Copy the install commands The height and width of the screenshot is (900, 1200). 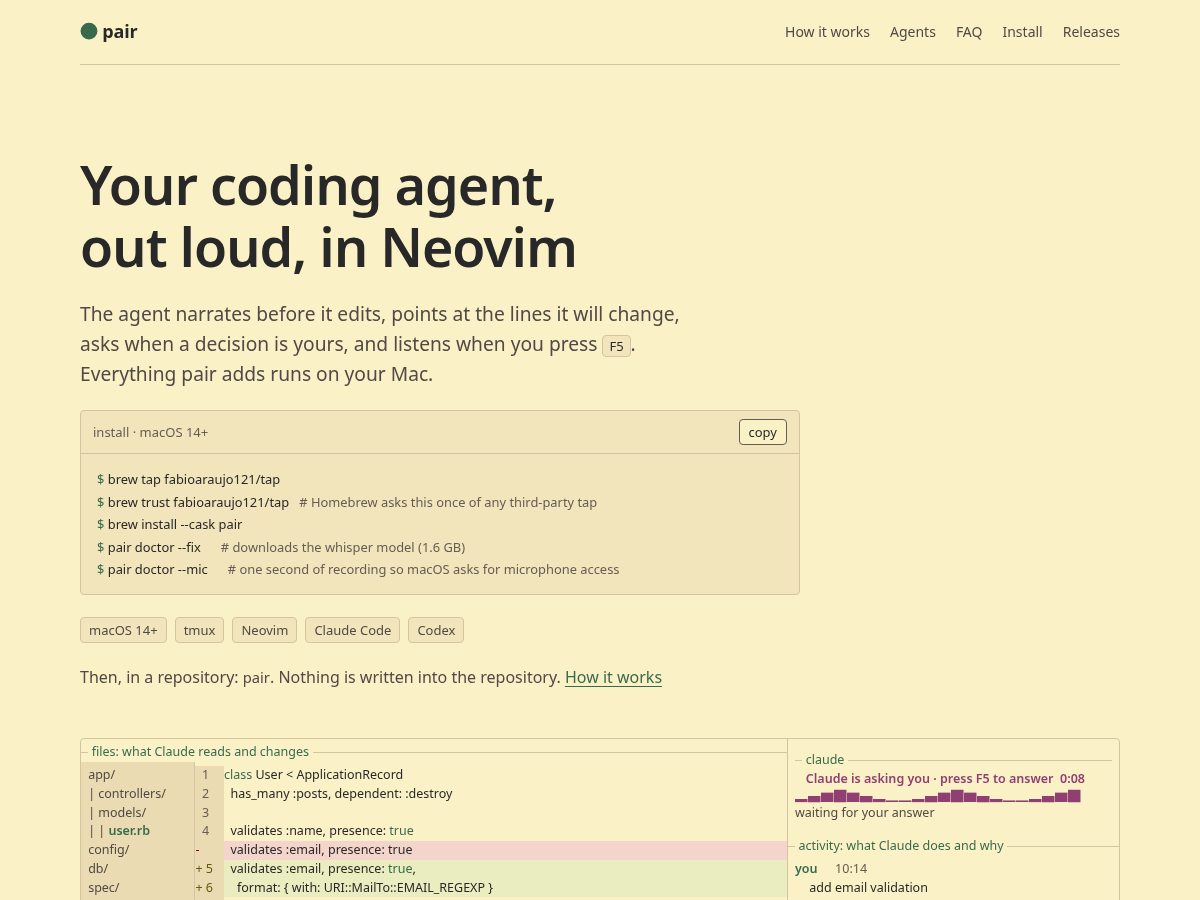763,432
